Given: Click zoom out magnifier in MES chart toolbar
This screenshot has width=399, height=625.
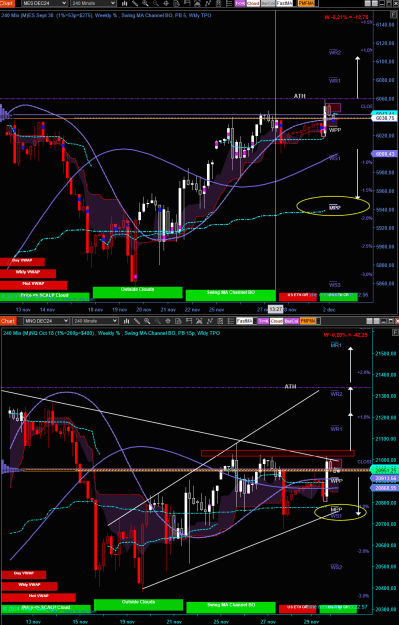Looking at the screenshot, I should tap(155, 3).
